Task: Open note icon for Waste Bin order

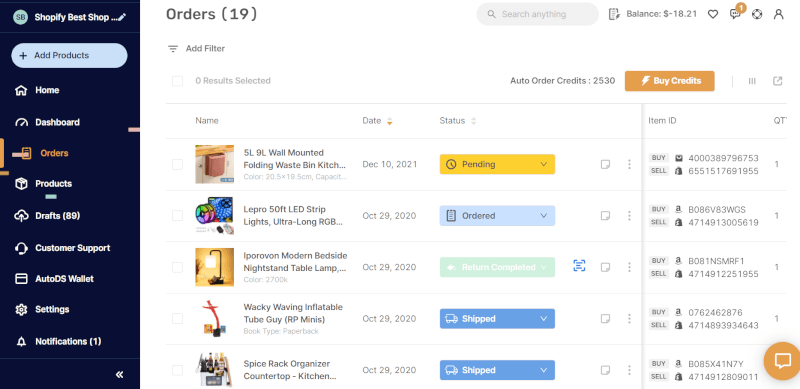Action: pyautogui.click(x=605, y=164)
